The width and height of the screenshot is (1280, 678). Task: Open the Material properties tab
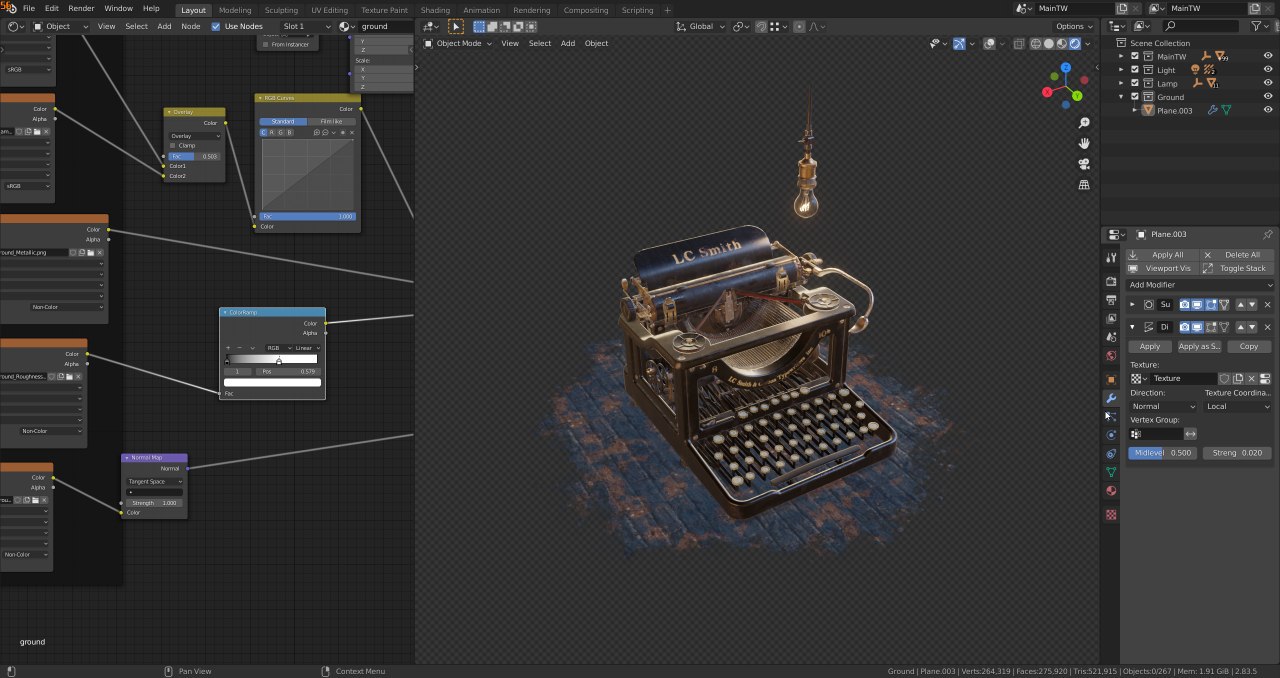(1111, 491)
